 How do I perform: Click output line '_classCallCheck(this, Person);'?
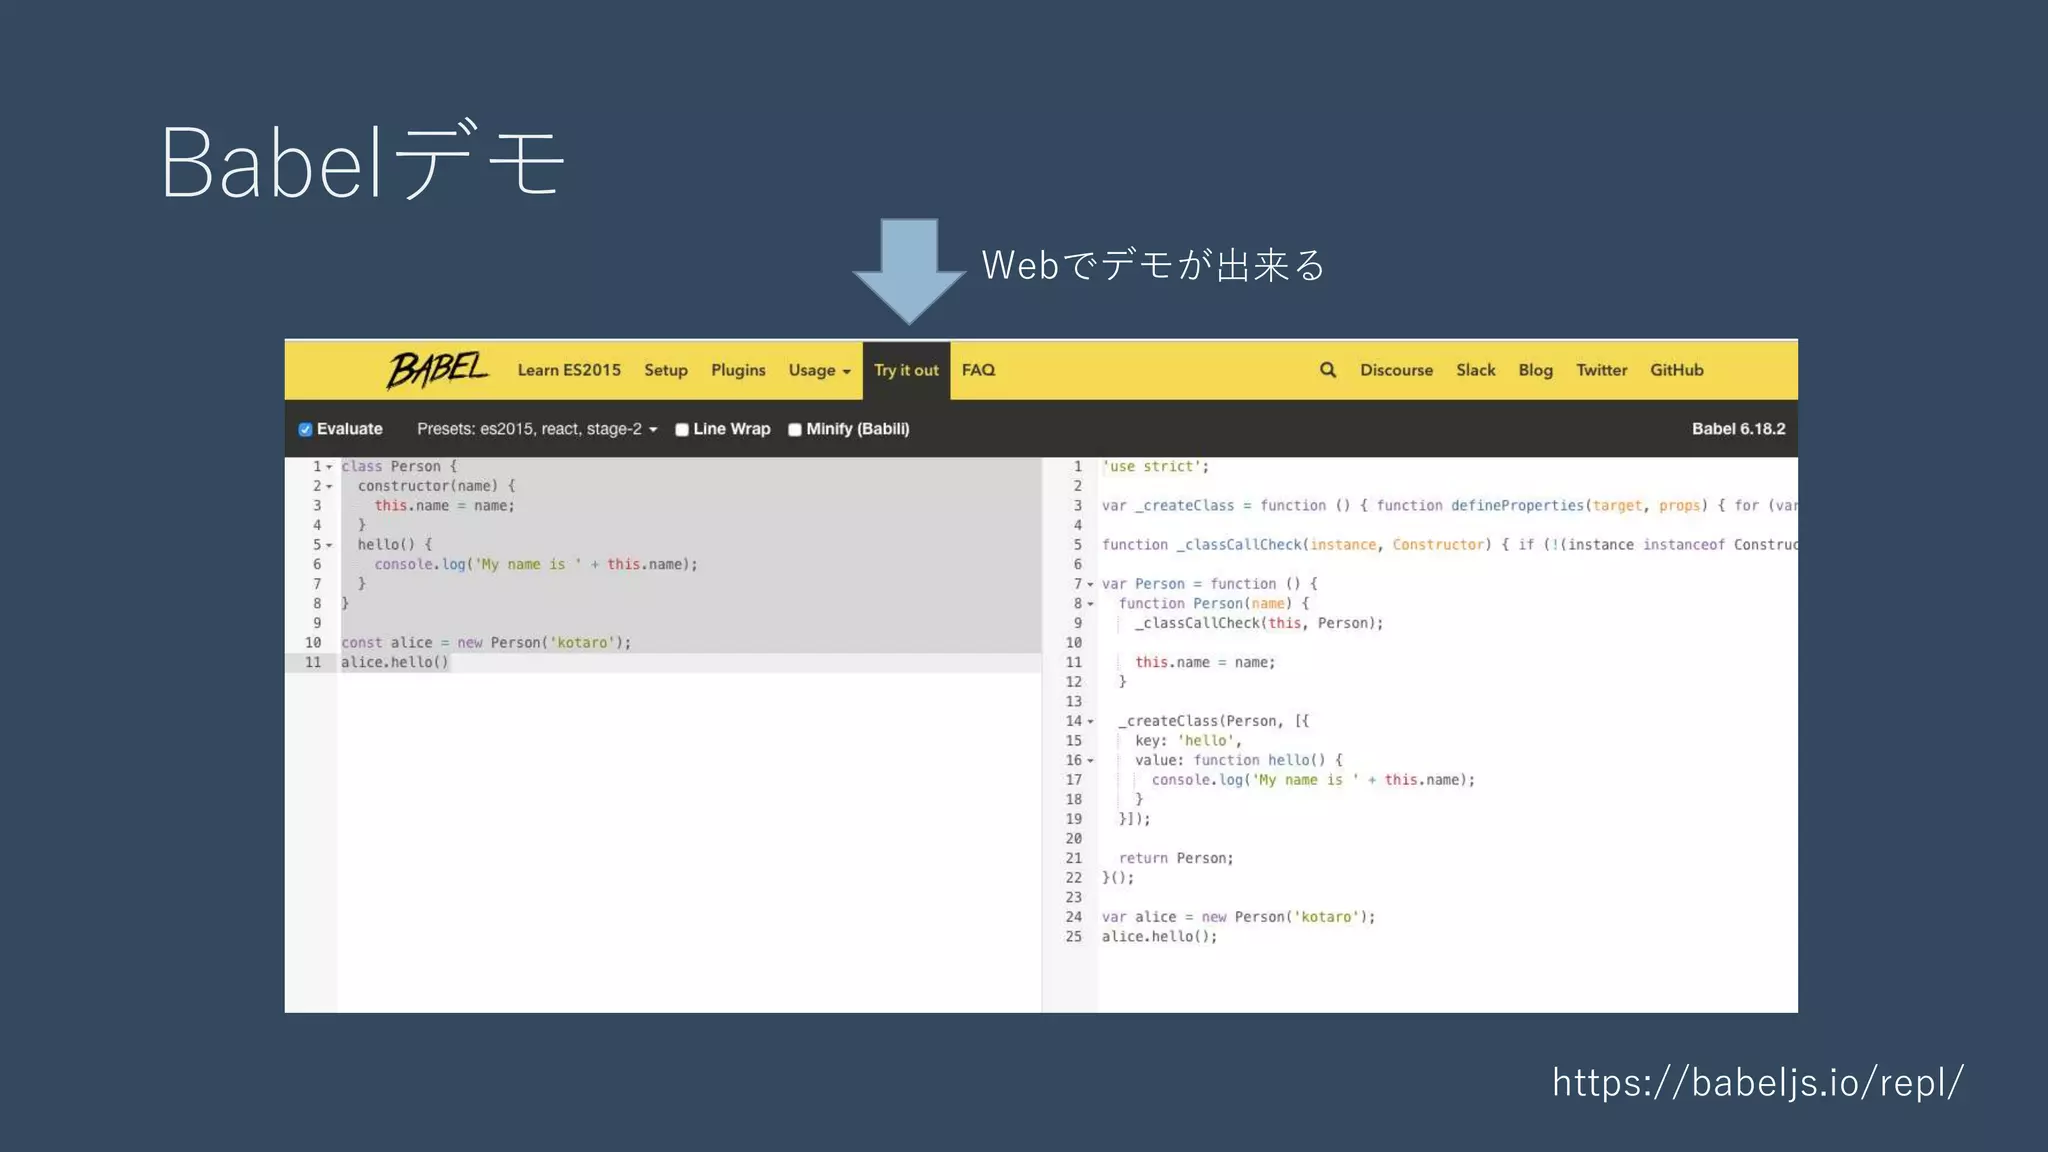[1259, 623]
